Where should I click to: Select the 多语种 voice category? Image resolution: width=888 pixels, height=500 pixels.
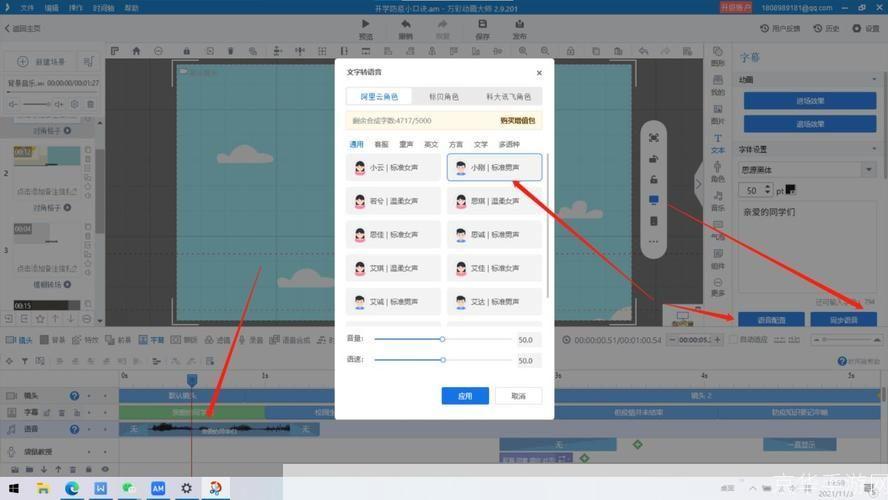click(509, 144)
